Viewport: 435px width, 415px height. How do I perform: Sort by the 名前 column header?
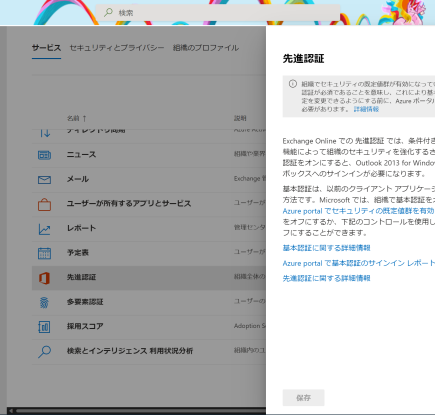coord(77,118)
